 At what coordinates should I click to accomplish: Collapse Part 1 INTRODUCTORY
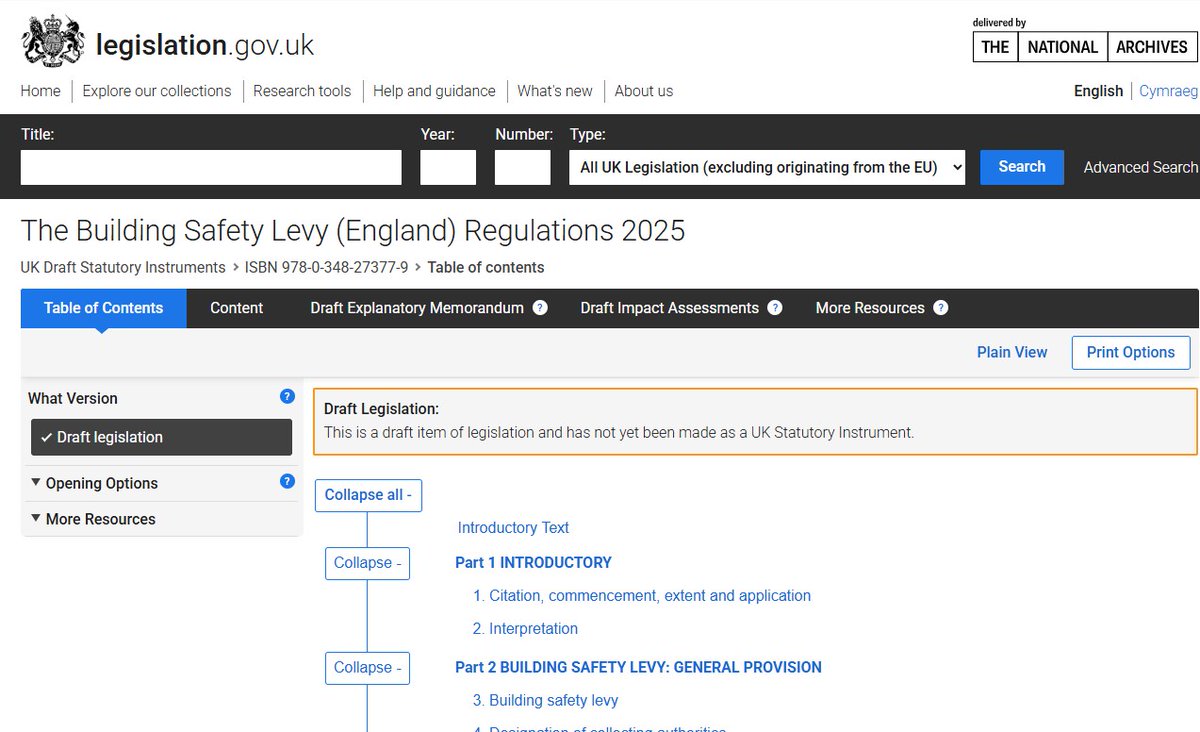367,563
